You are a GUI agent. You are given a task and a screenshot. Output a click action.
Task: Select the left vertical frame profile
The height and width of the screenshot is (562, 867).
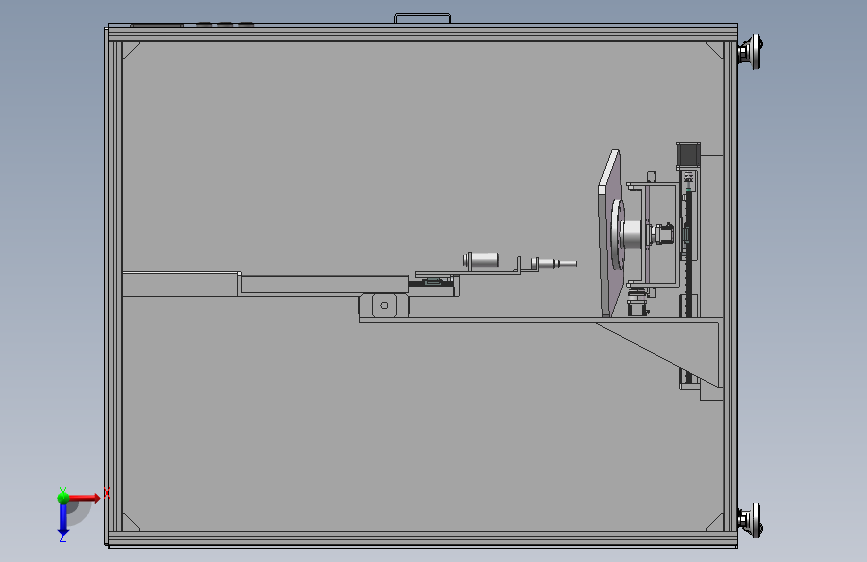point(114,286)
